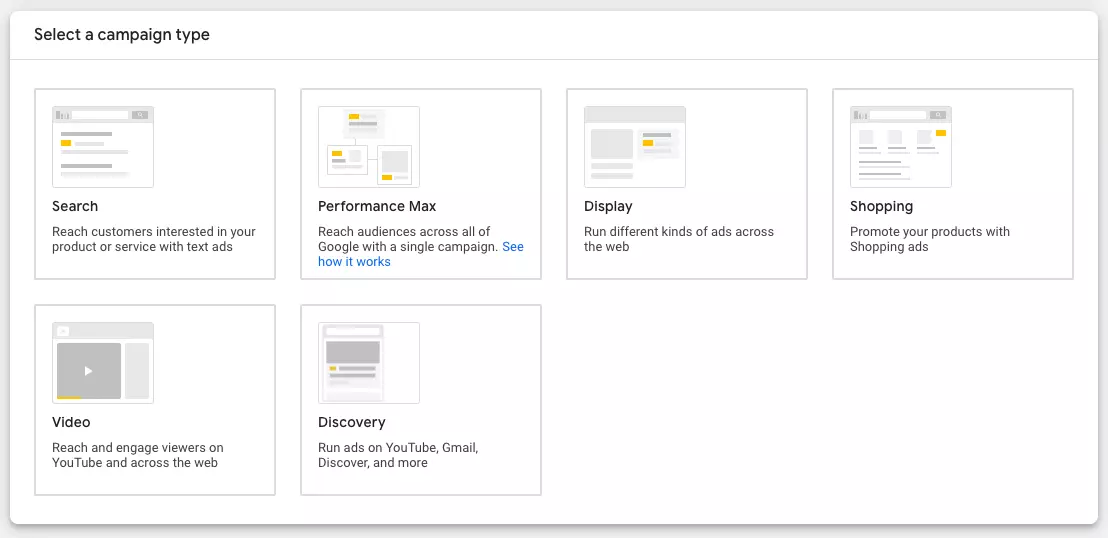Viewport: 1108px width, 538px height.
Task: Click 'Promote your products' description text
Action: pos(929,239)
